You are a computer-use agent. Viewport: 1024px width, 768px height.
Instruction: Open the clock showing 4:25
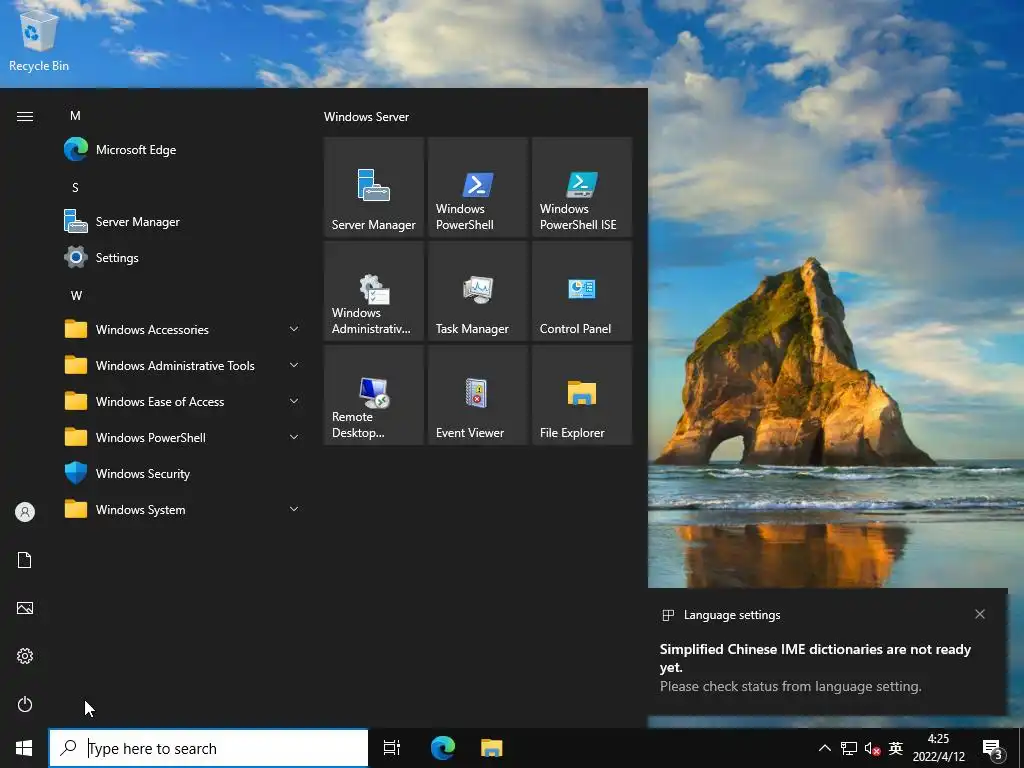[938, 748]
